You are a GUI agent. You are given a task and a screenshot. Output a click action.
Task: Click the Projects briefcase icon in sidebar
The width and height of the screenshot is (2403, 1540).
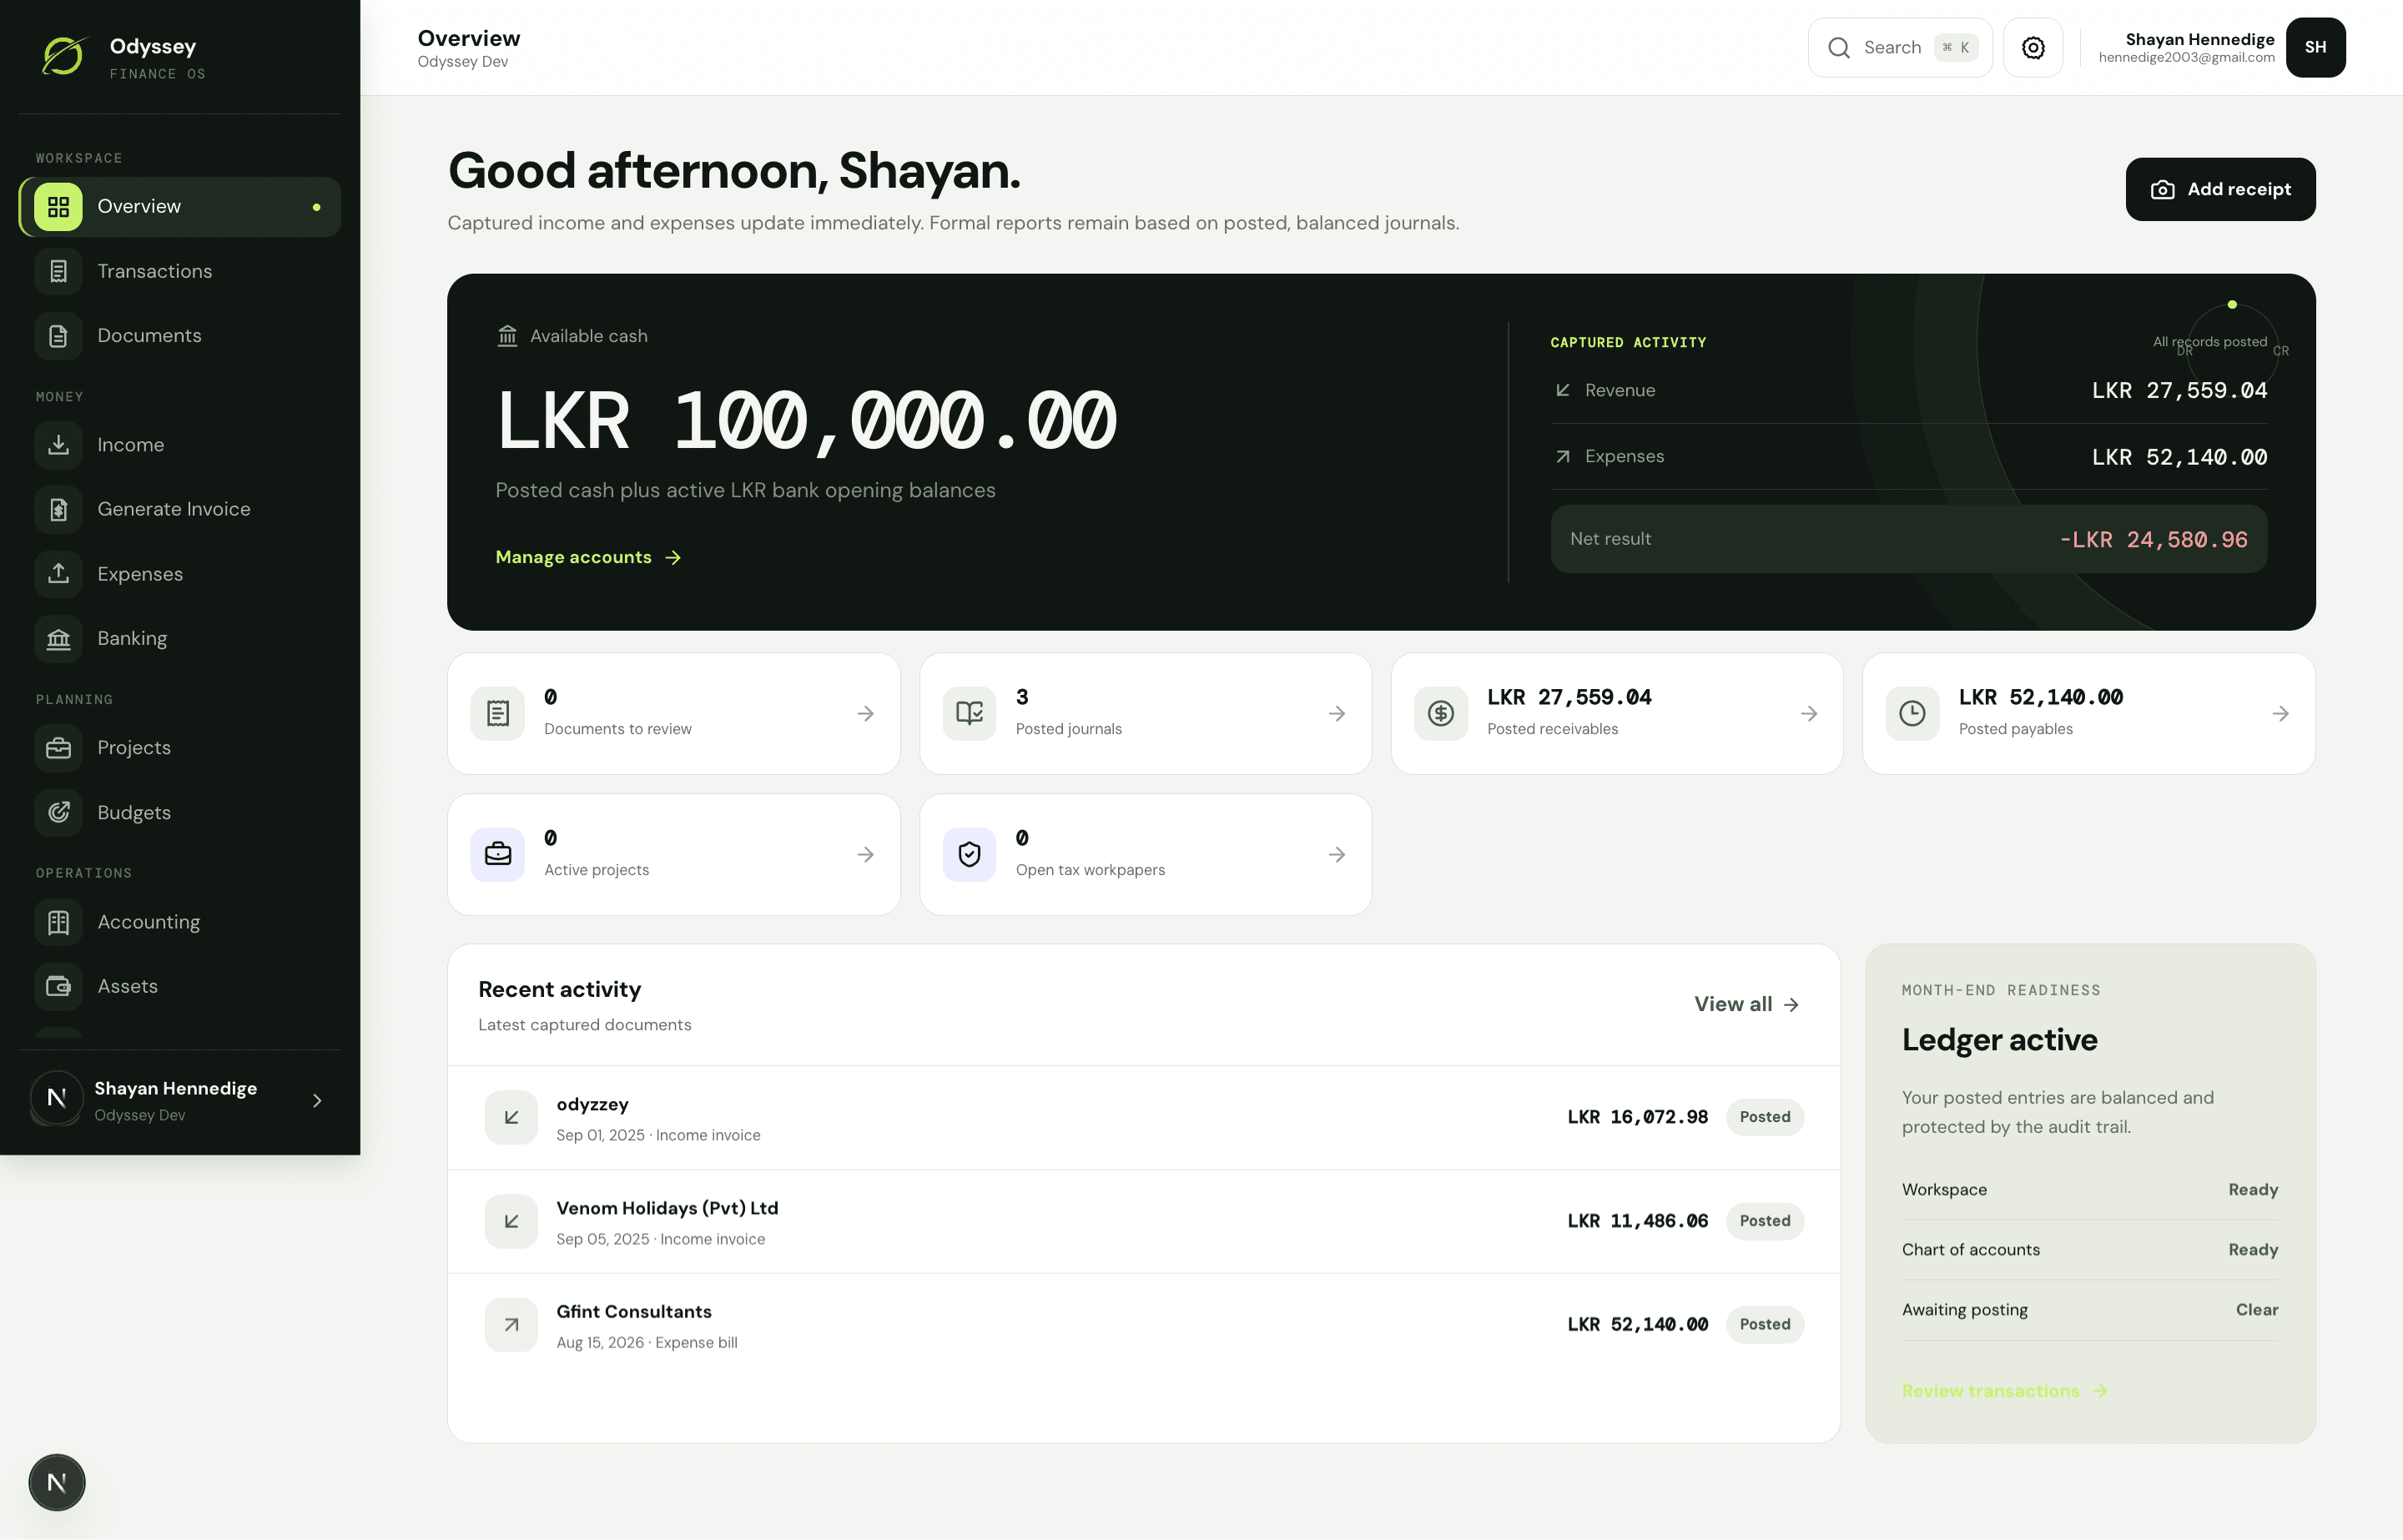[58, 748]
